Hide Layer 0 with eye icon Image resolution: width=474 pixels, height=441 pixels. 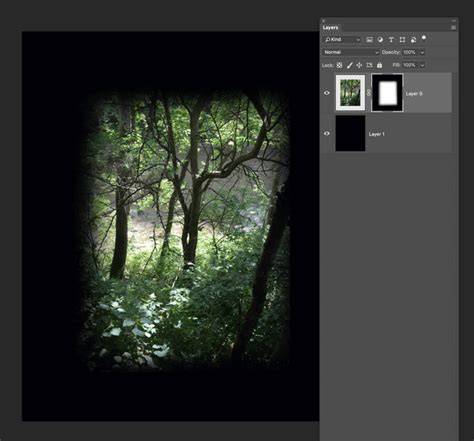[x=327, y=93]
